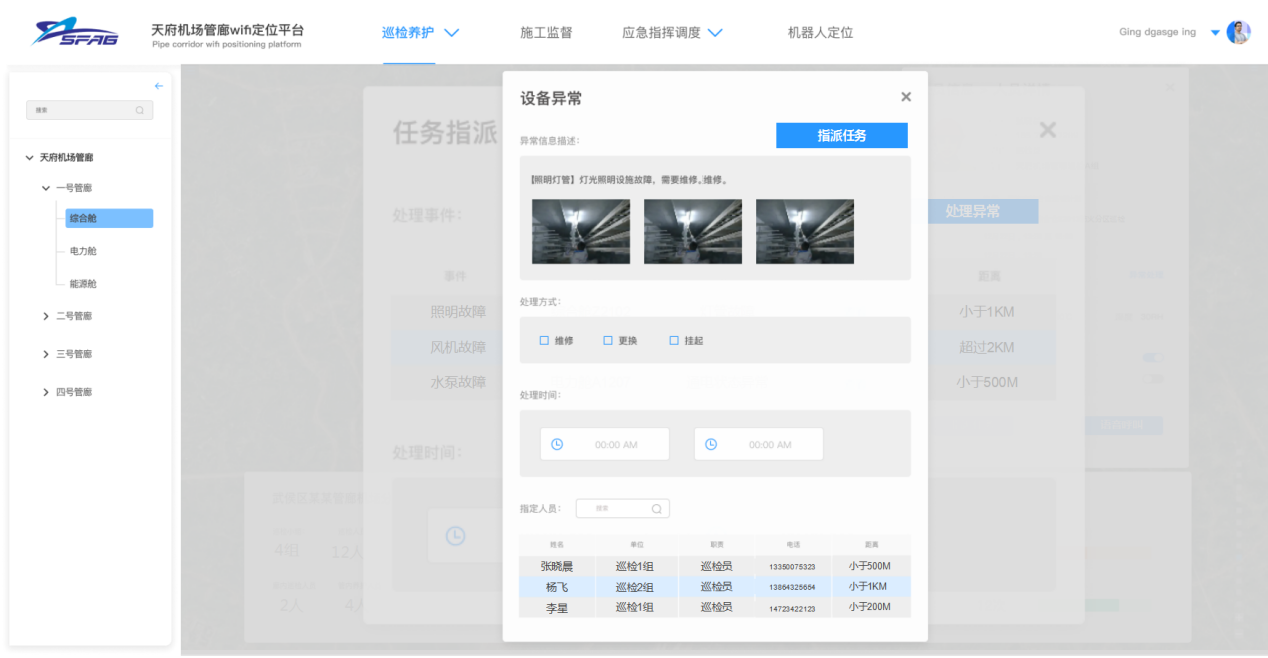Check the 维修 checkbox
Viewport: 1268px width, 658px height.
click(545, 341)
